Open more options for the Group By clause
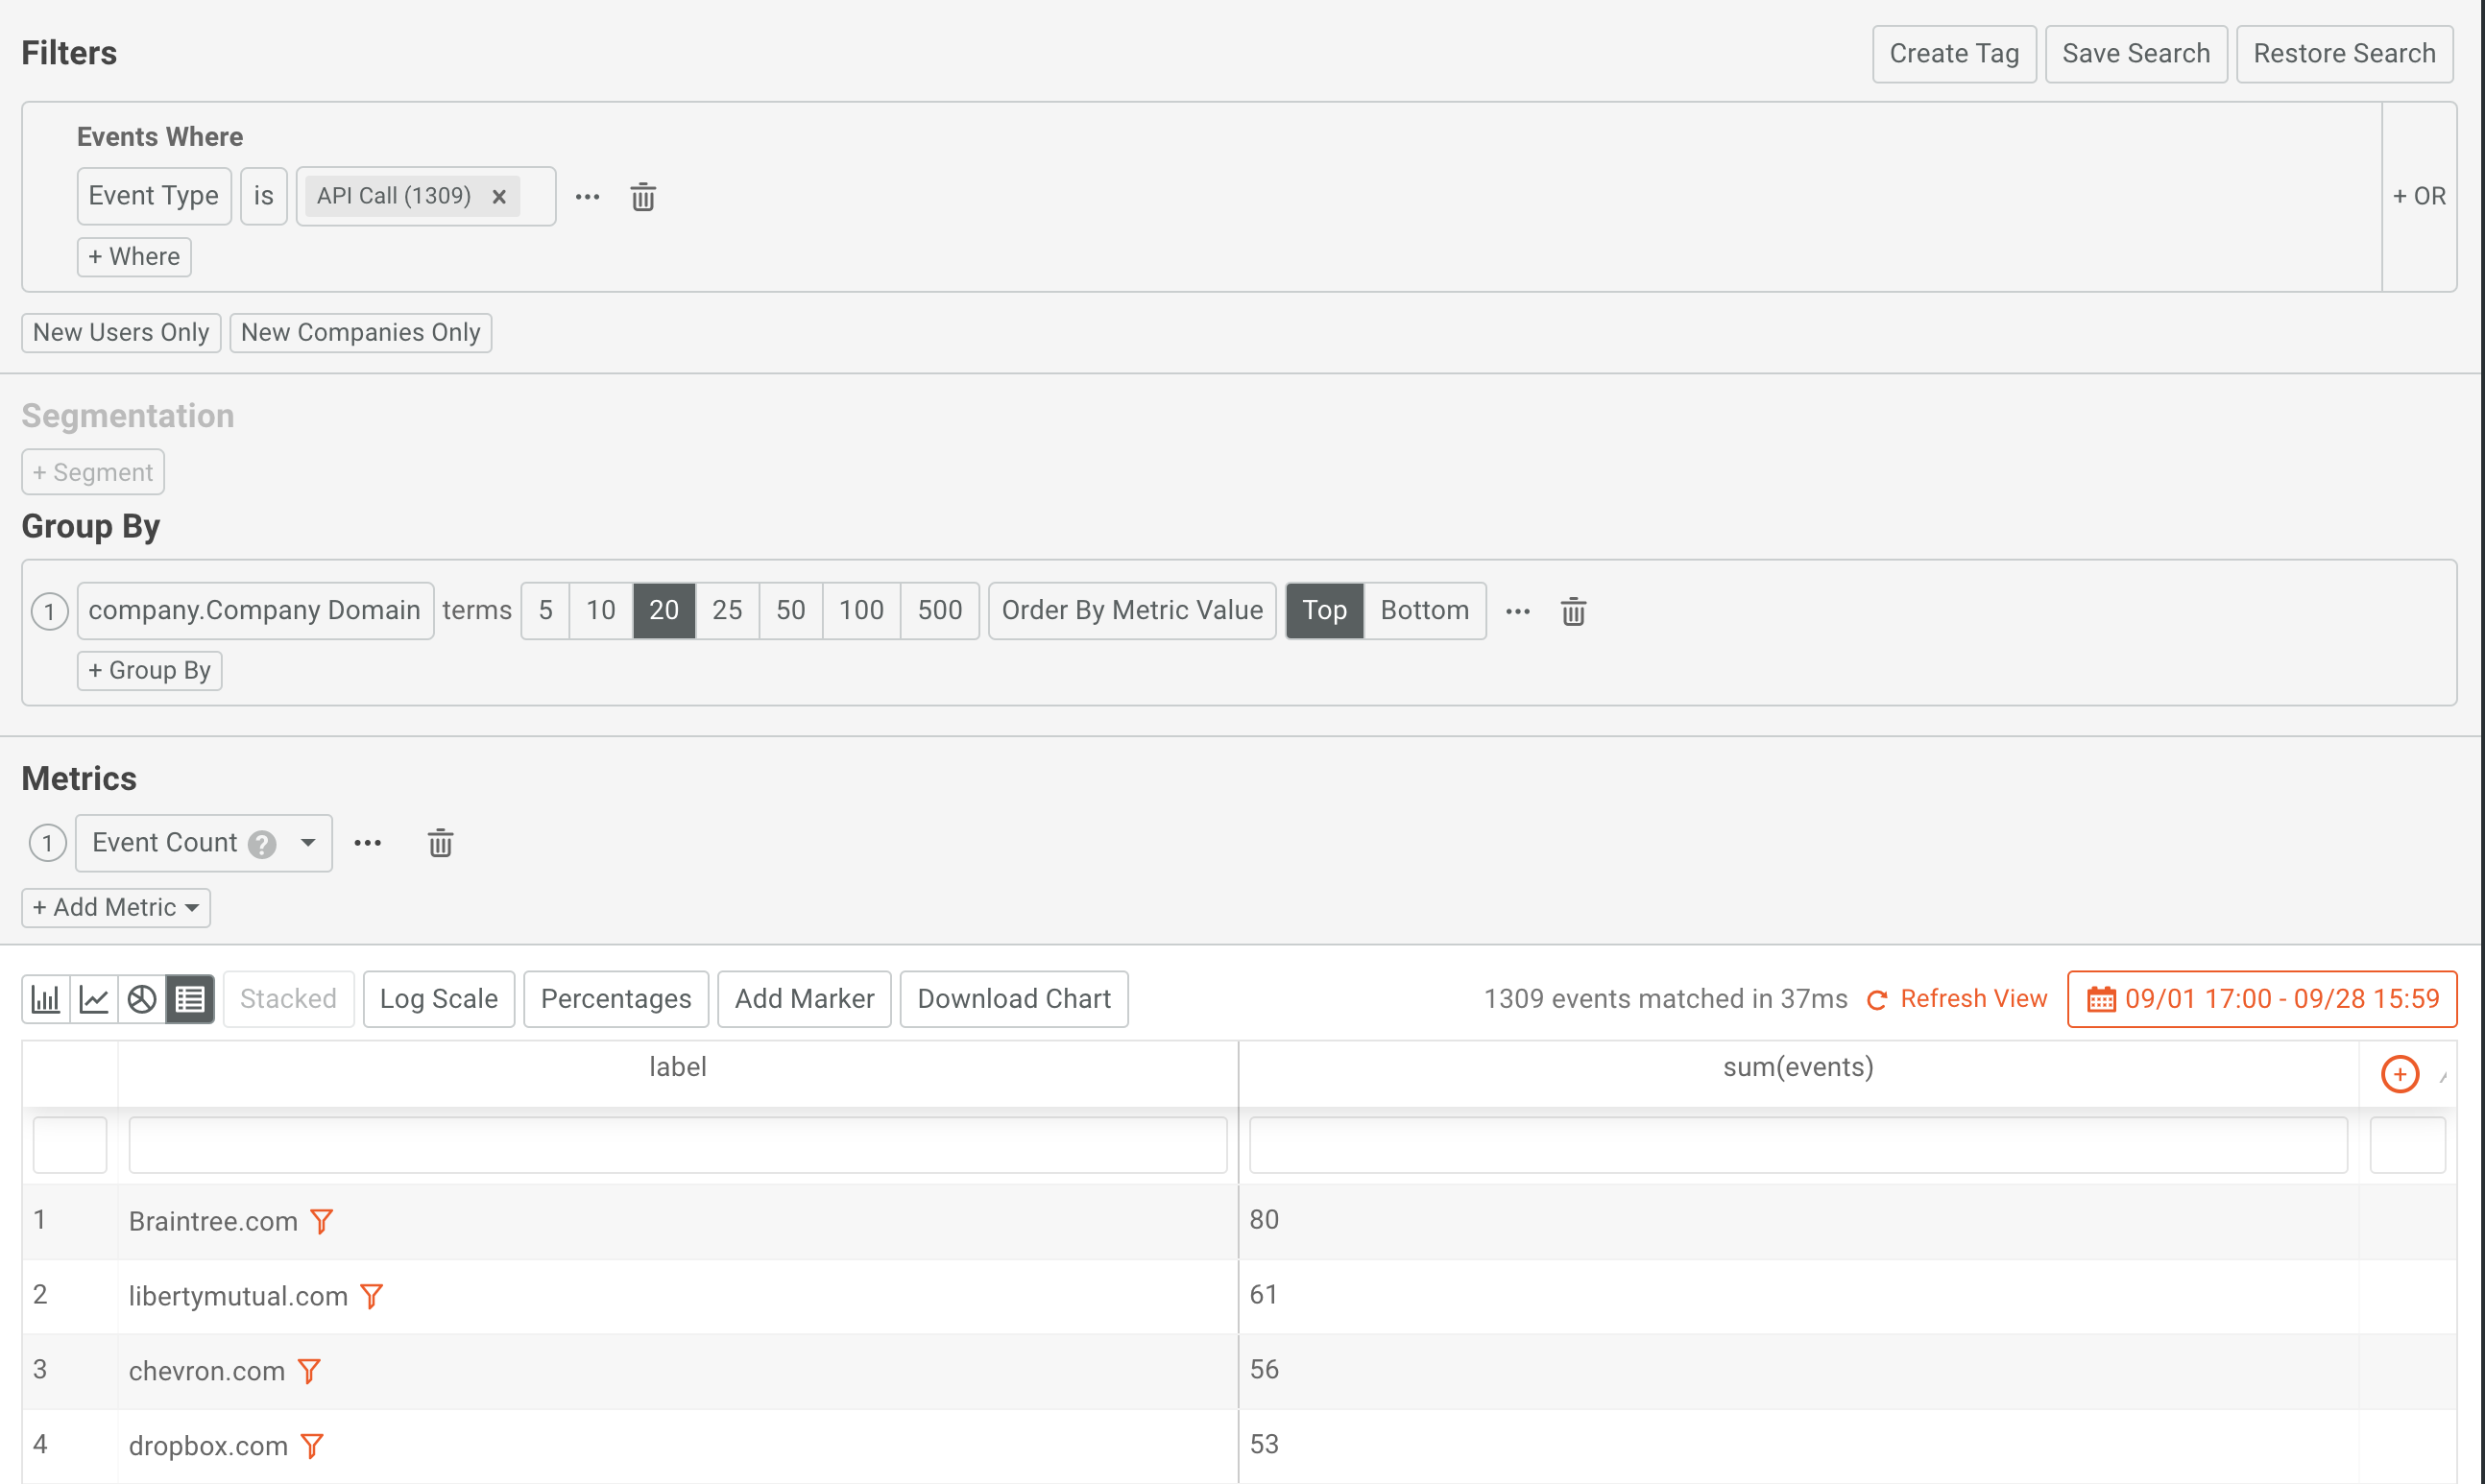 point(1518,611)
